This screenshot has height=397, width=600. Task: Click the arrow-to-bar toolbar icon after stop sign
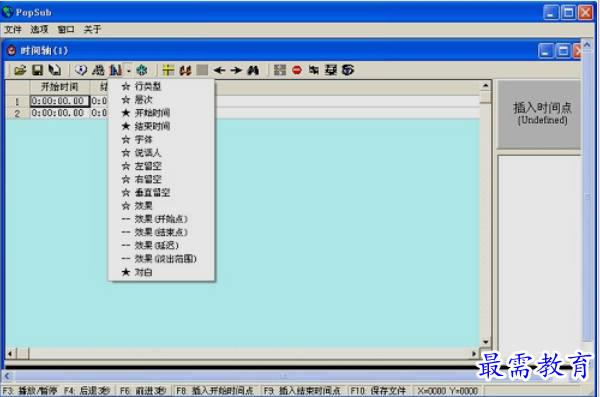pyautogui.click(x=314, y=70)
